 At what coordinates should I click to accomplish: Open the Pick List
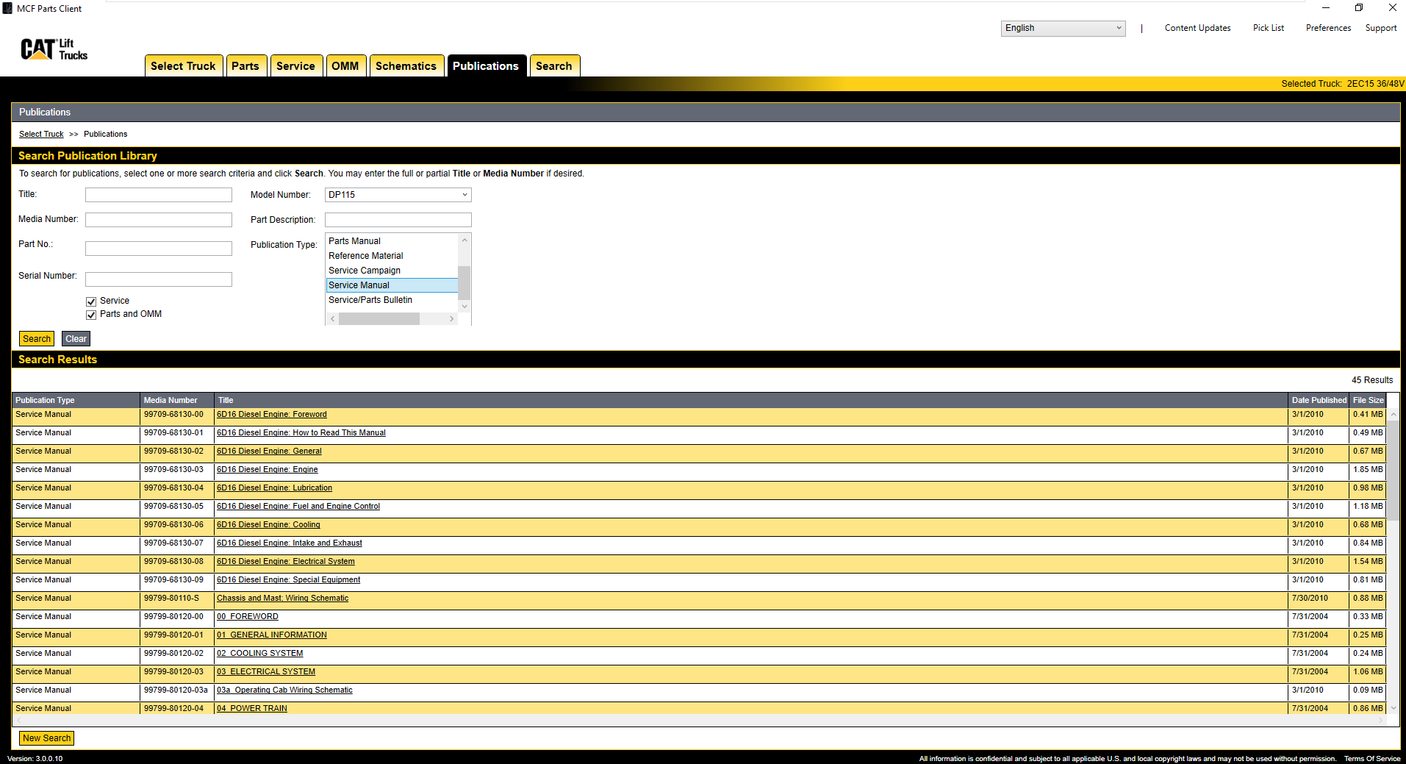1268,27
